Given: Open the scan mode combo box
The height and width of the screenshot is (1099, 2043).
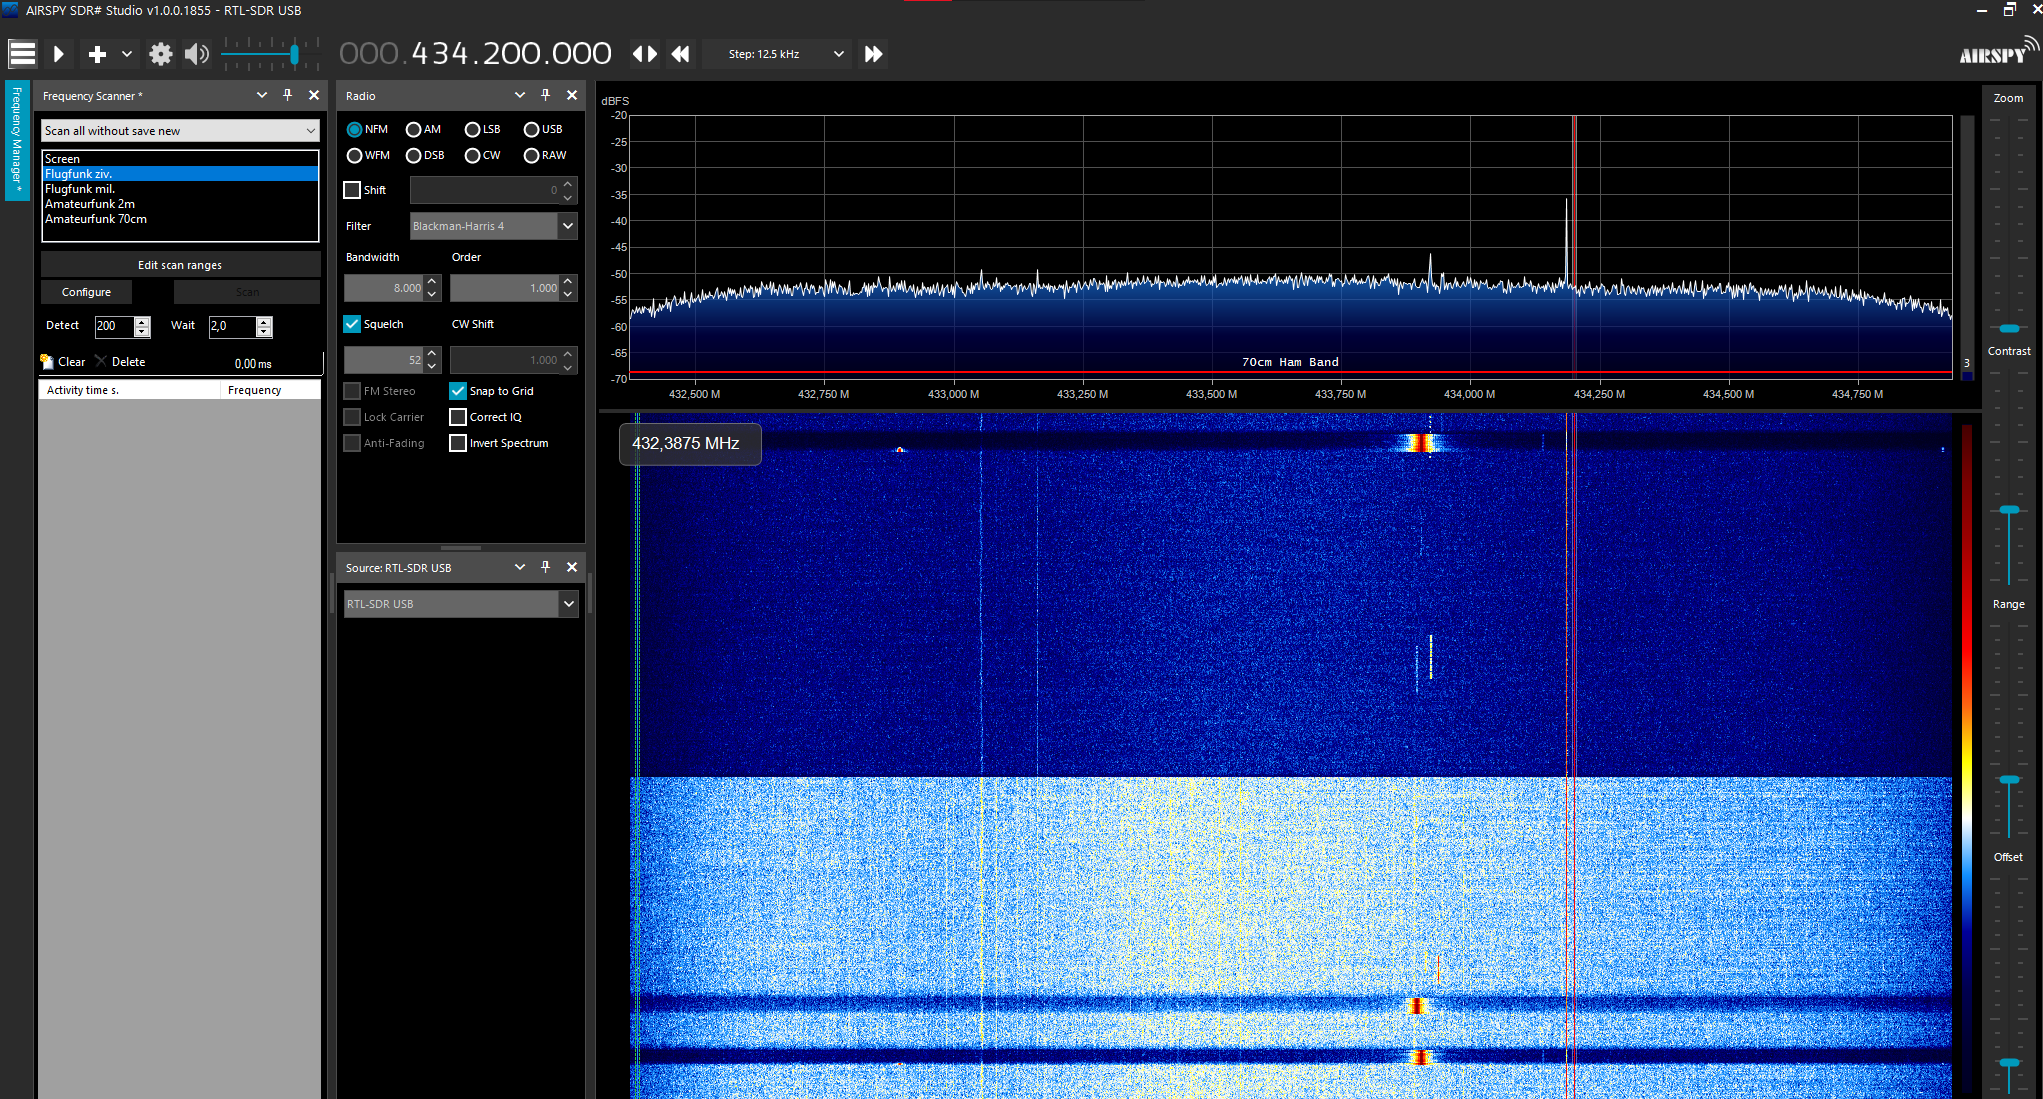Looking at the screenshot, I should pyautogui.click(x=180, y=131).
